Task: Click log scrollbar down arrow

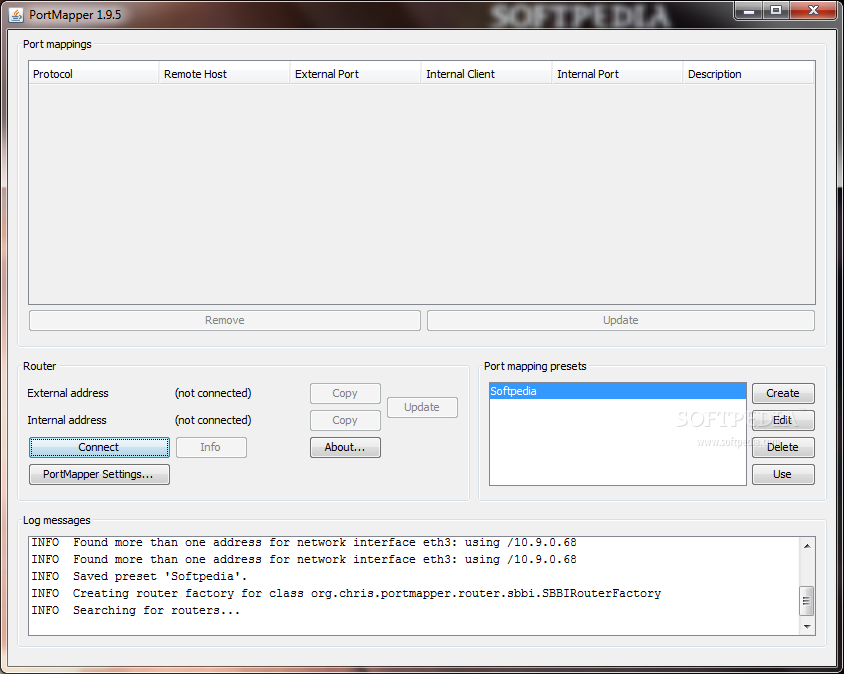Action: [807, 627]
